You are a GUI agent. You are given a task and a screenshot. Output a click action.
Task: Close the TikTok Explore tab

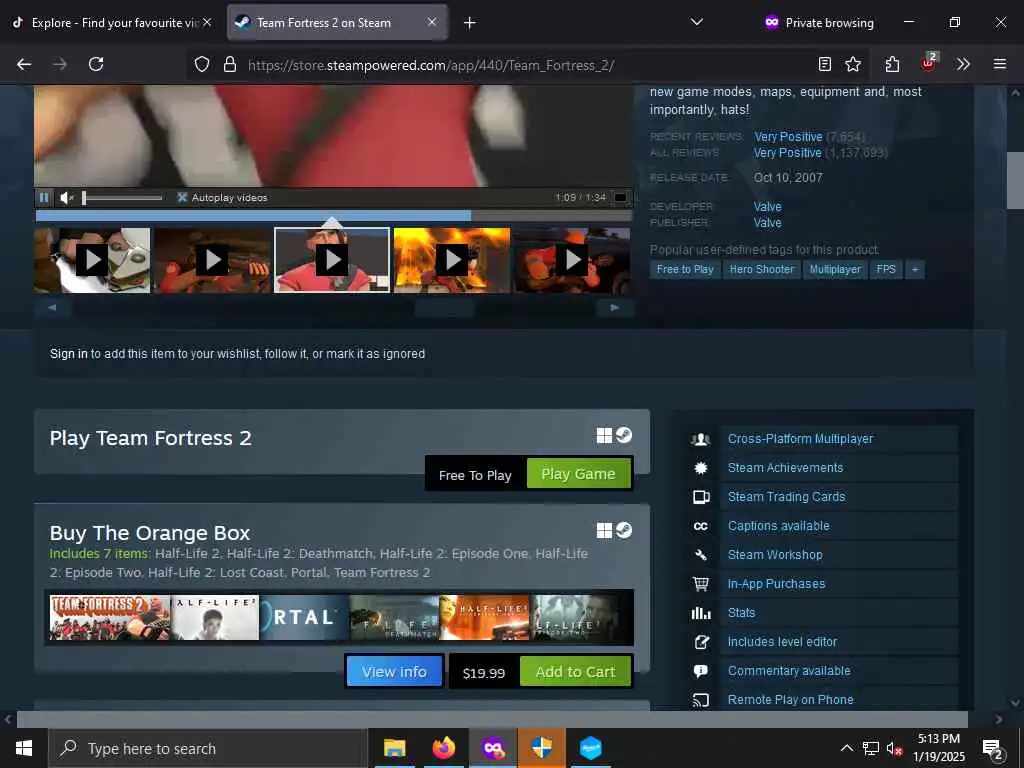click(207, 22)
